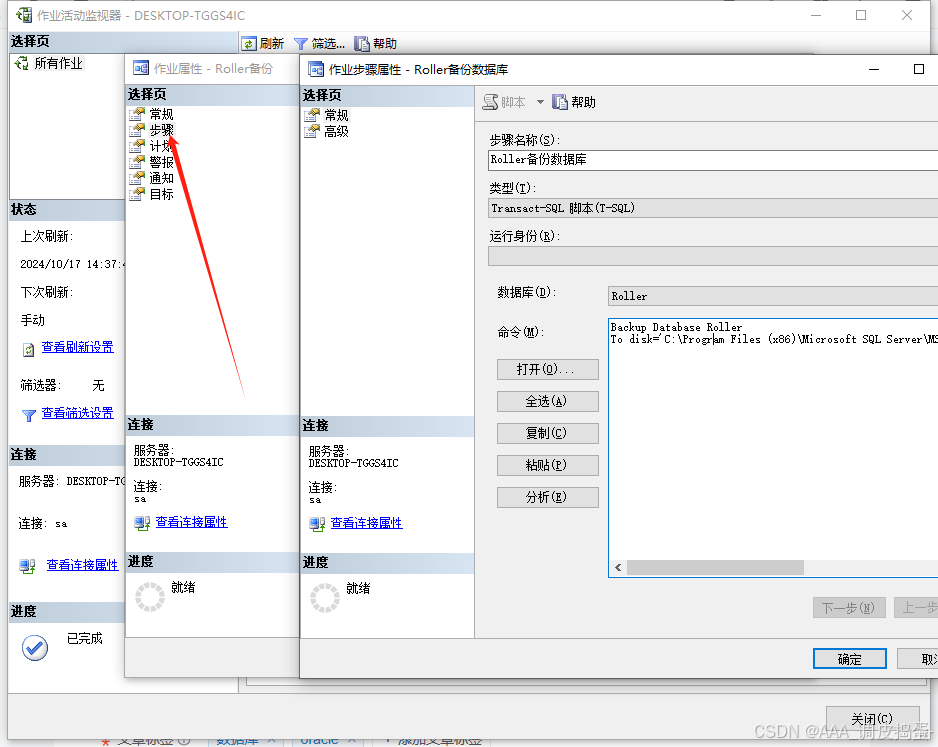The image size is (938, 747).
Task: Open 查看连接属性 link in 作业步骤属性 dialog
Action: [x=367, y=523]
